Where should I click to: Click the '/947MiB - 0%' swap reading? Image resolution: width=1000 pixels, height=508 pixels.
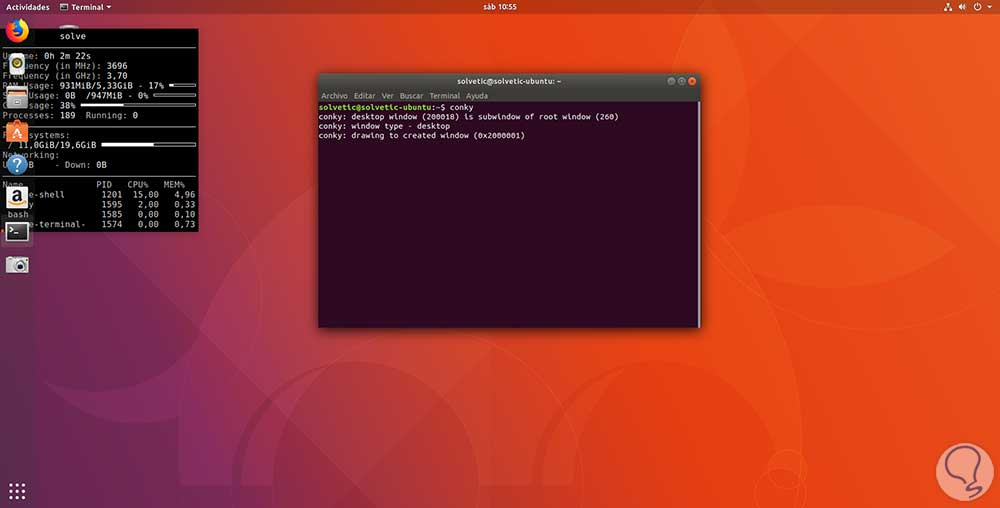tap(117, 96)
